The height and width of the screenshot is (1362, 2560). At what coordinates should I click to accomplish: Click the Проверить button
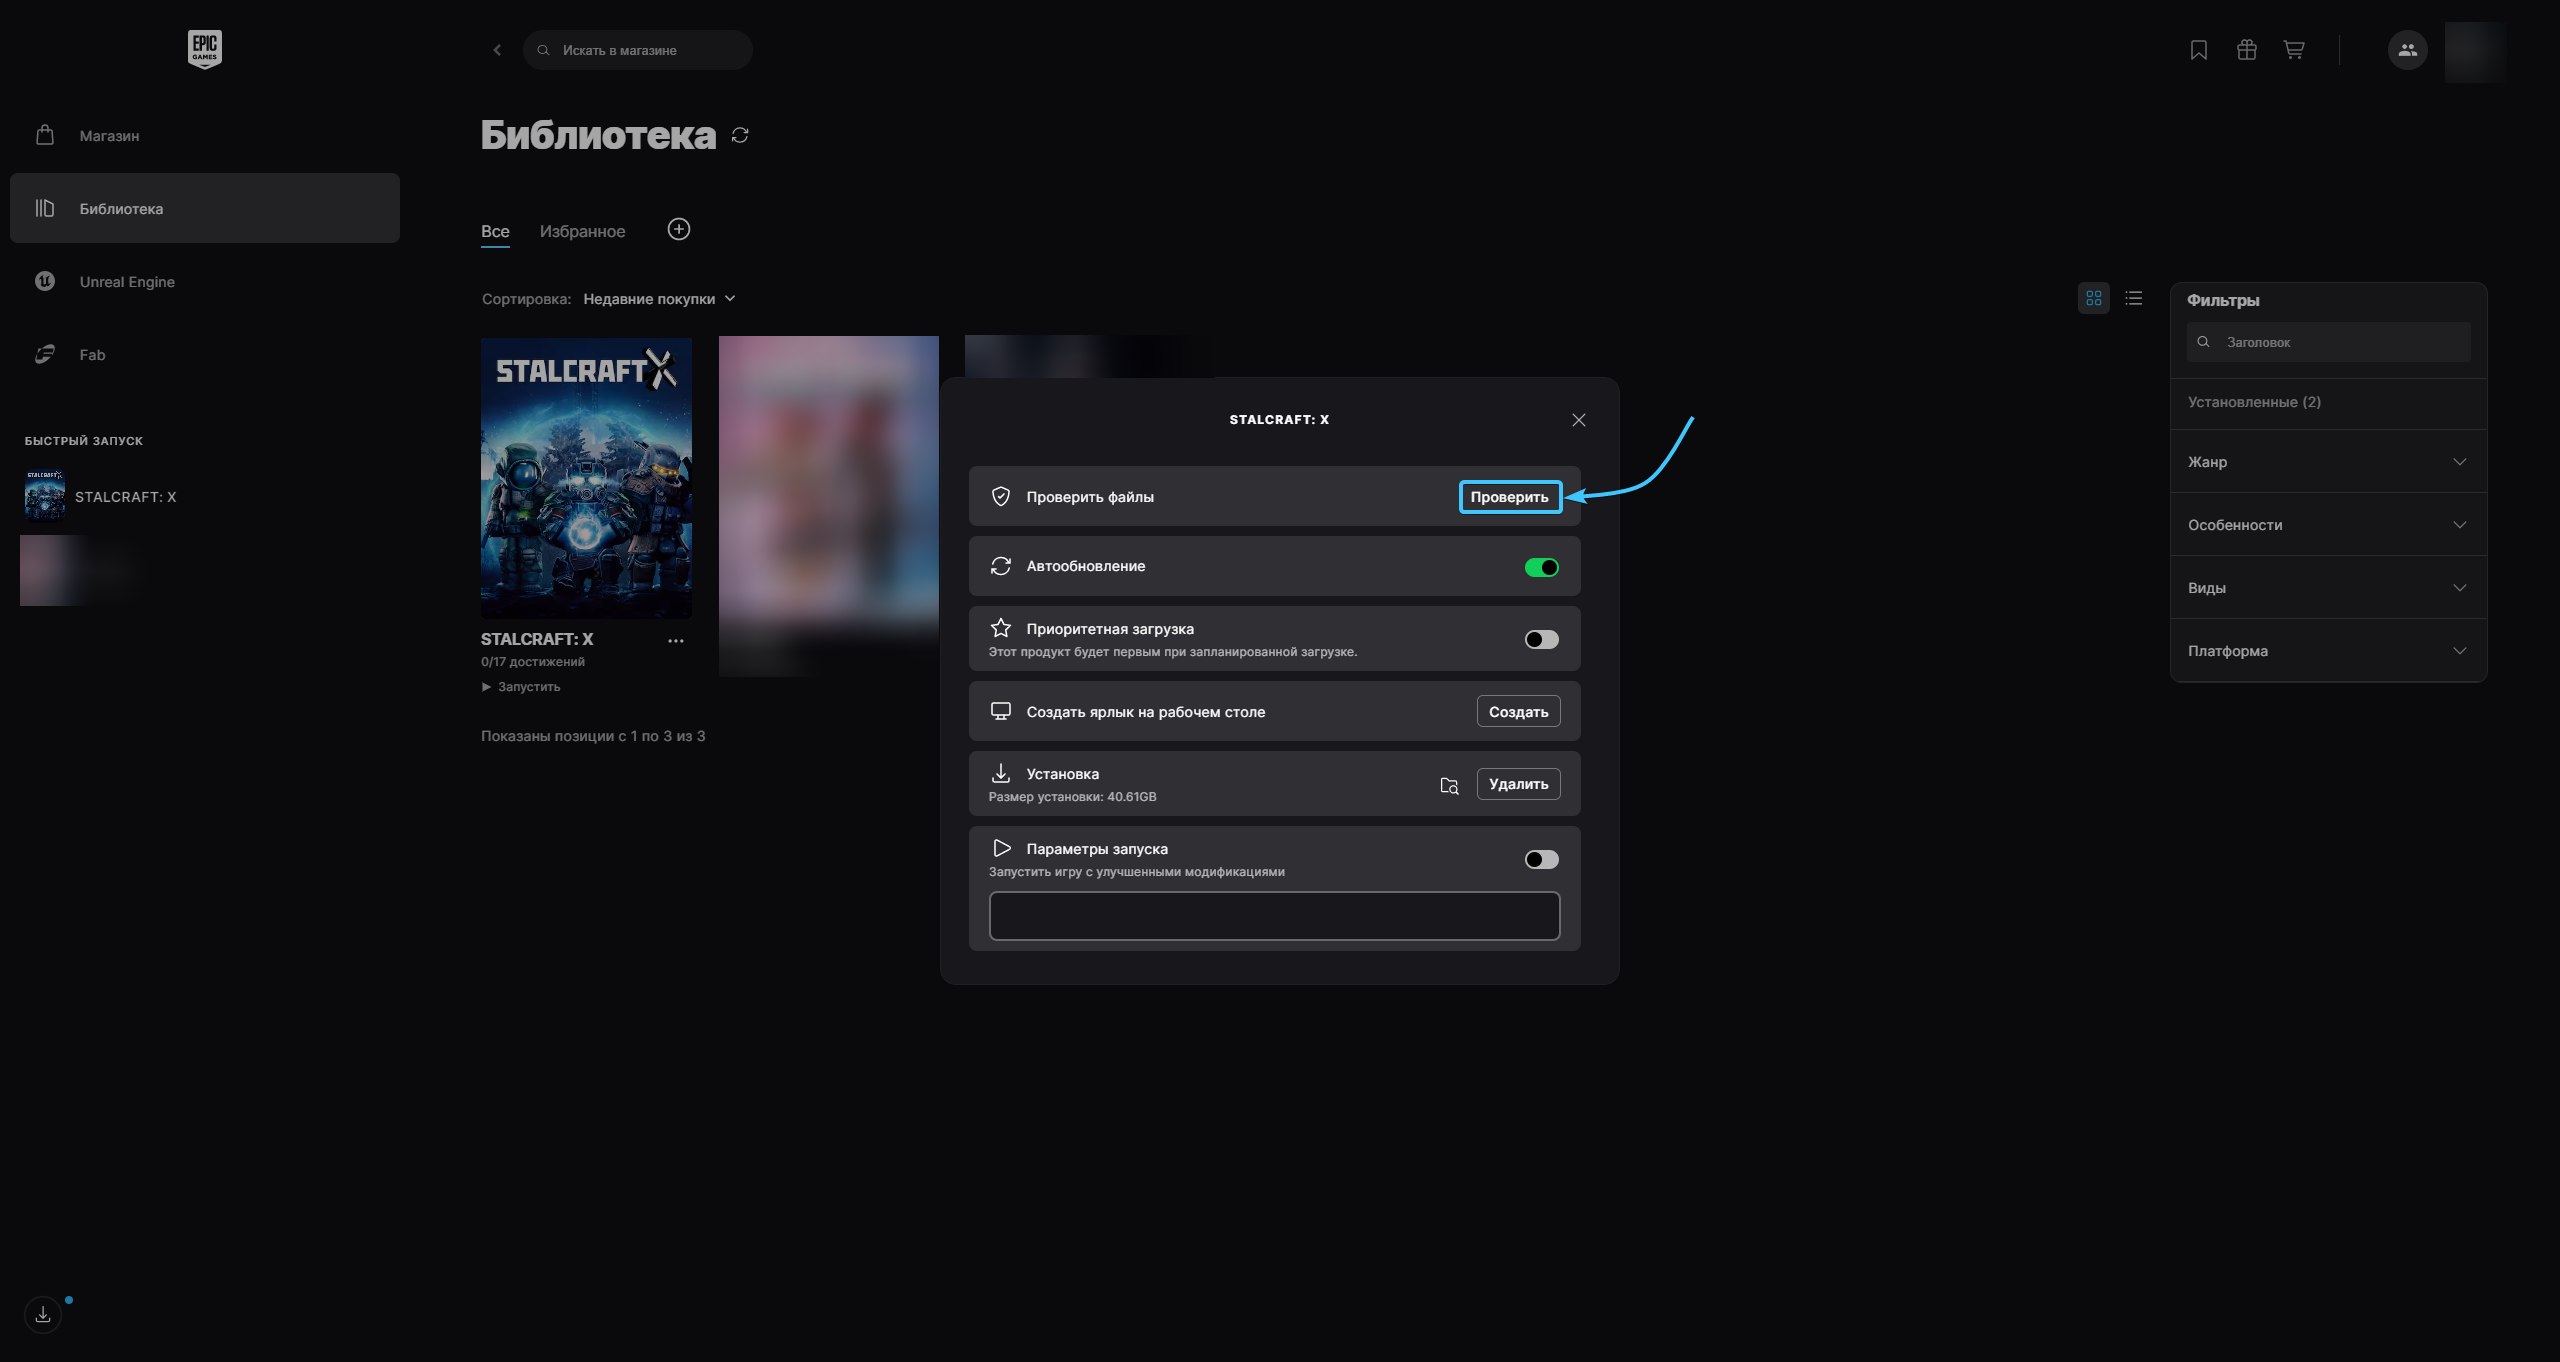pyautogui.click(x=1509, y=497)
